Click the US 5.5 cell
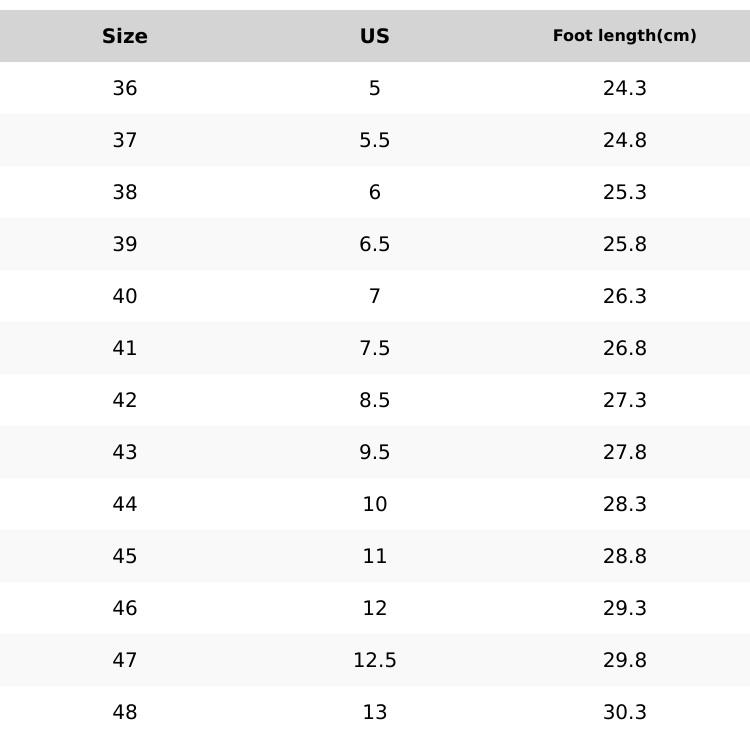Screen dimensions: 750x738 [x=375, y=140]
